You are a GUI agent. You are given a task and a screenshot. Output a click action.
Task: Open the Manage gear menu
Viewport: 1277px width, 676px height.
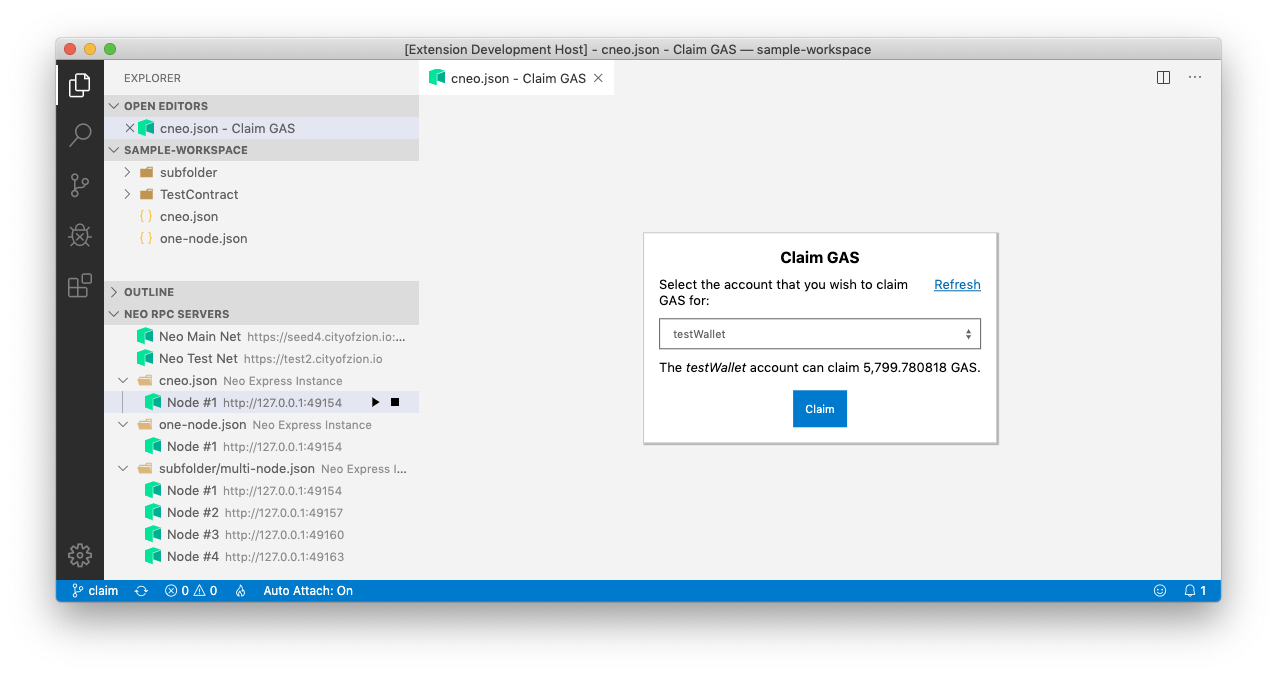coord(80,555)
